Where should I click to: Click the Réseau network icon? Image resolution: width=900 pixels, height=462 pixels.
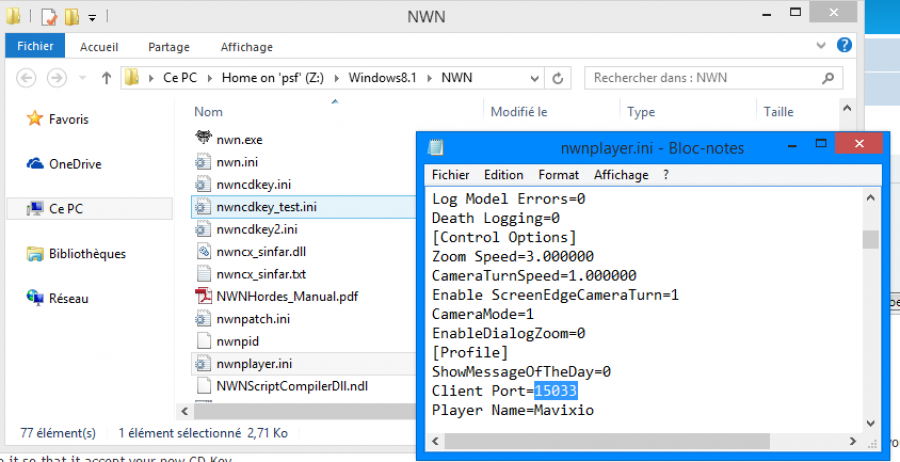pyautogui.click(x=35, y=298)
